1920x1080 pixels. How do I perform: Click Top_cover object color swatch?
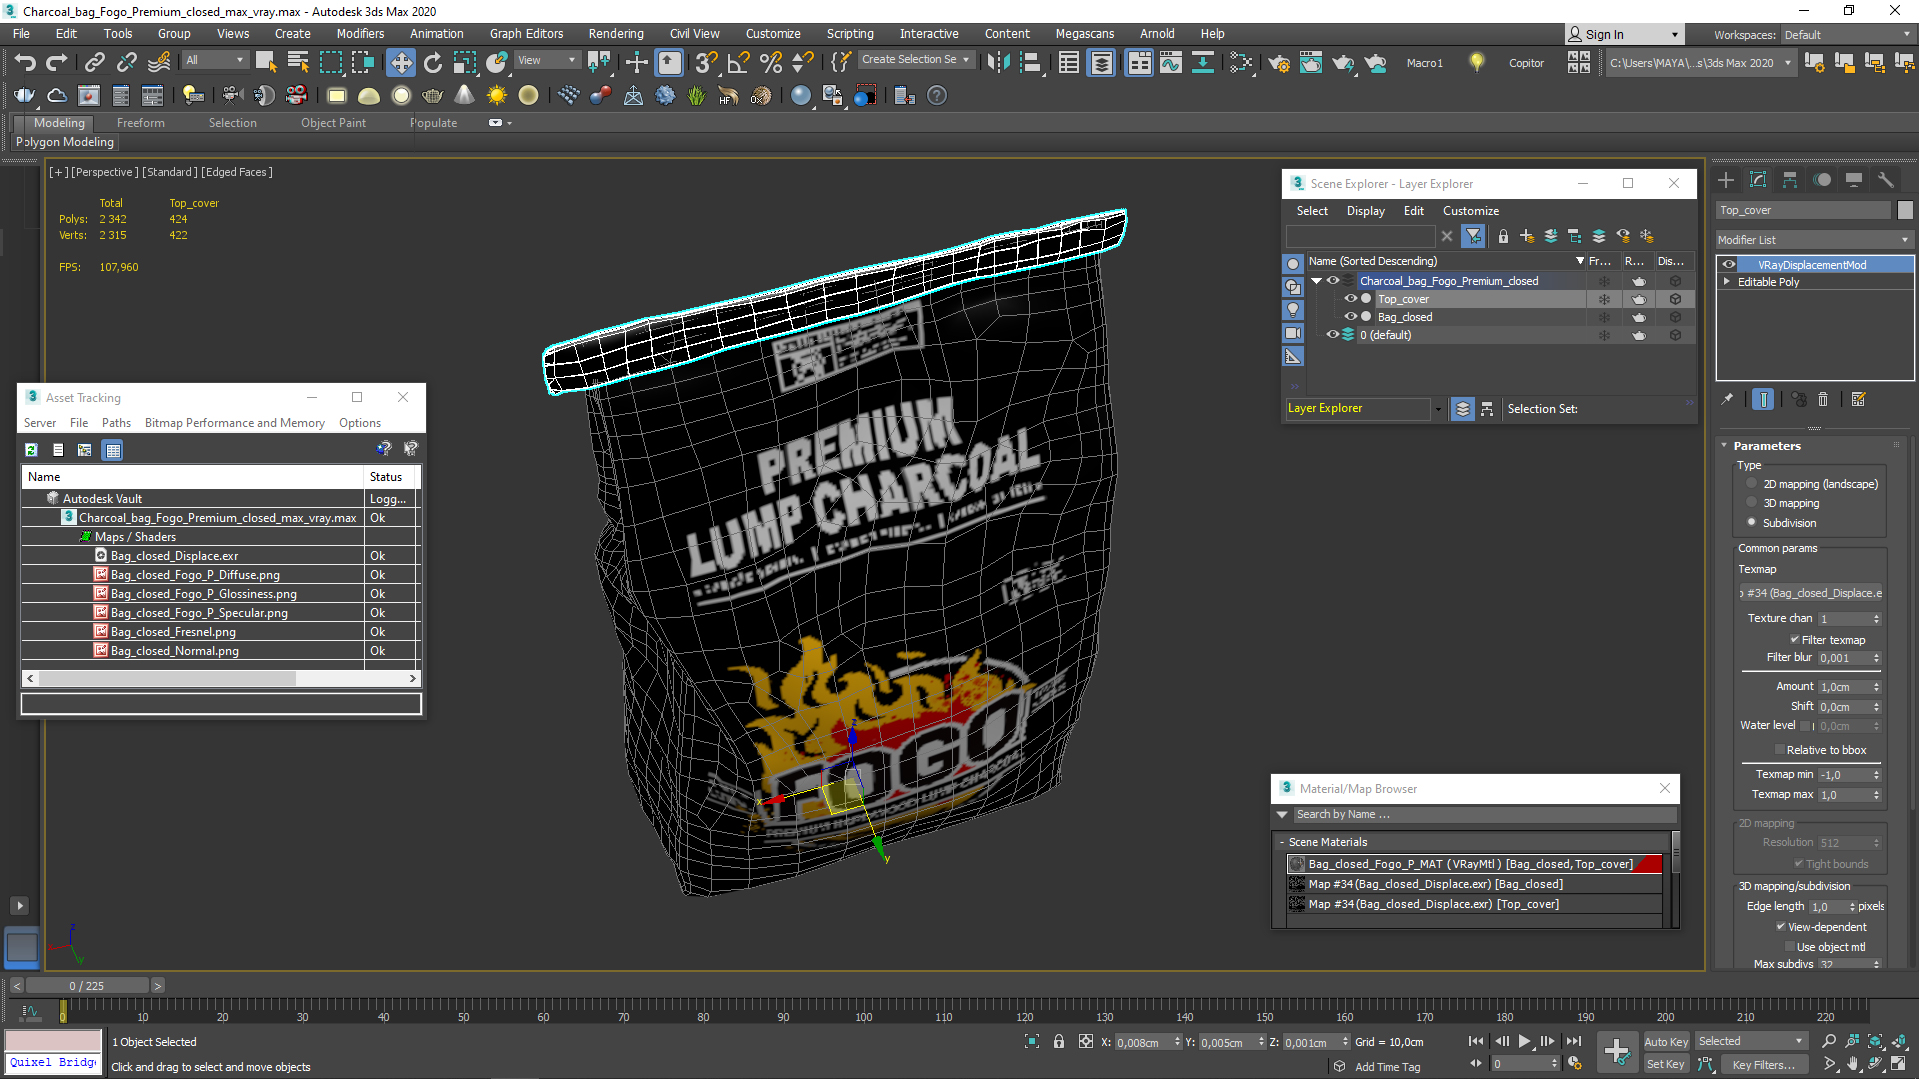pos(1905,210)
